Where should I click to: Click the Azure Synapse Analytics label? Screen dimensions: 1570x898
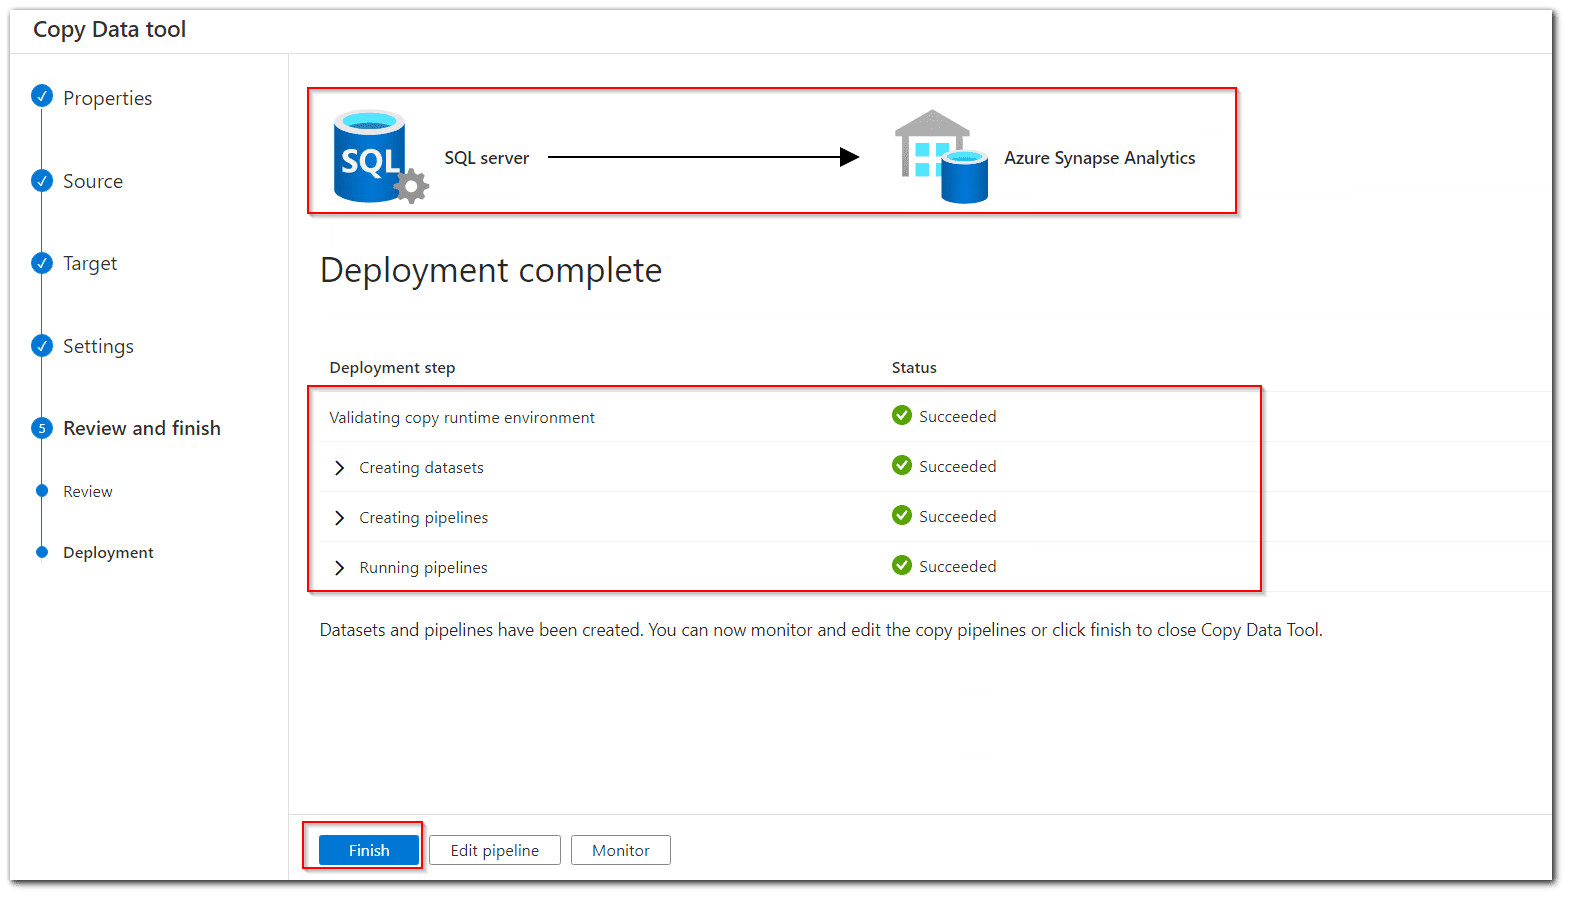pos(1100,158)
